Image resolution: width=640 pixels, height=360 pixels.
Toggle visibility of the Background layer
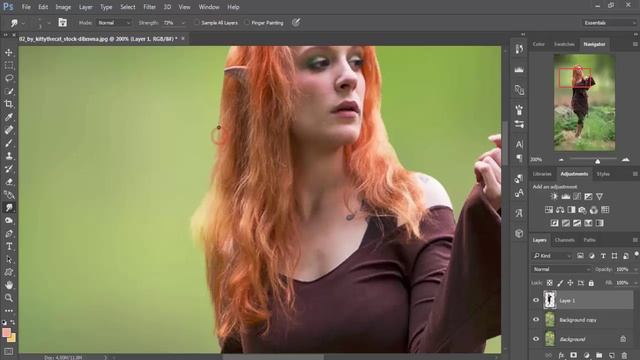point(536,339)
